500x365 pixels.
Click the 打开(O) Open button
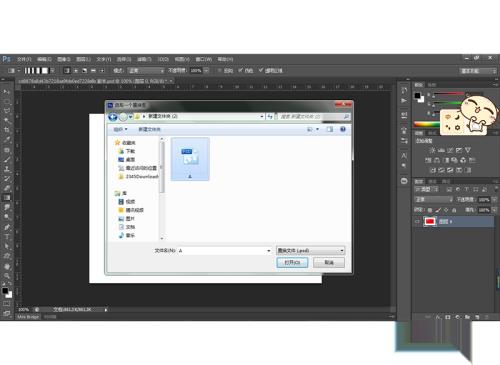point(292,263)
